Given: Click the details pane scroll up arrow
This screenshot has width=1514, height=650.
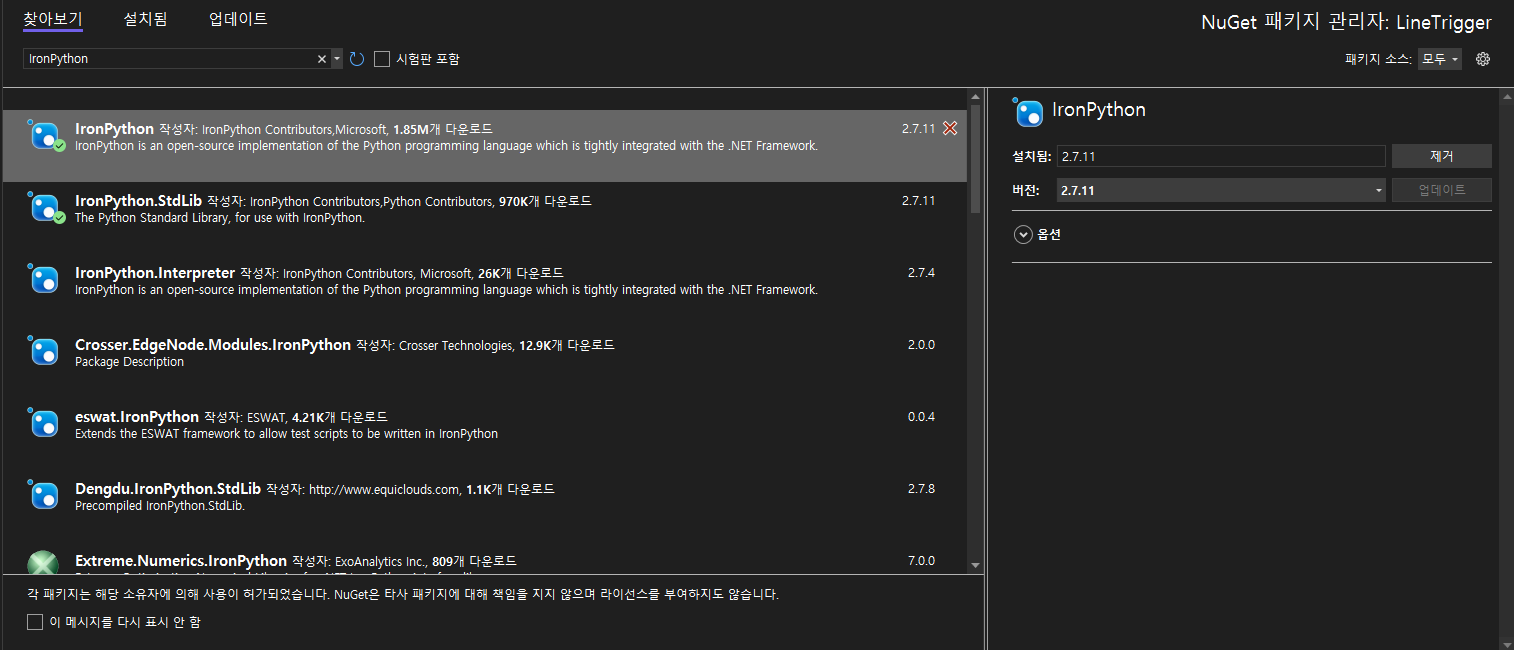Looking at the screenshot, I should [1506, 98].
